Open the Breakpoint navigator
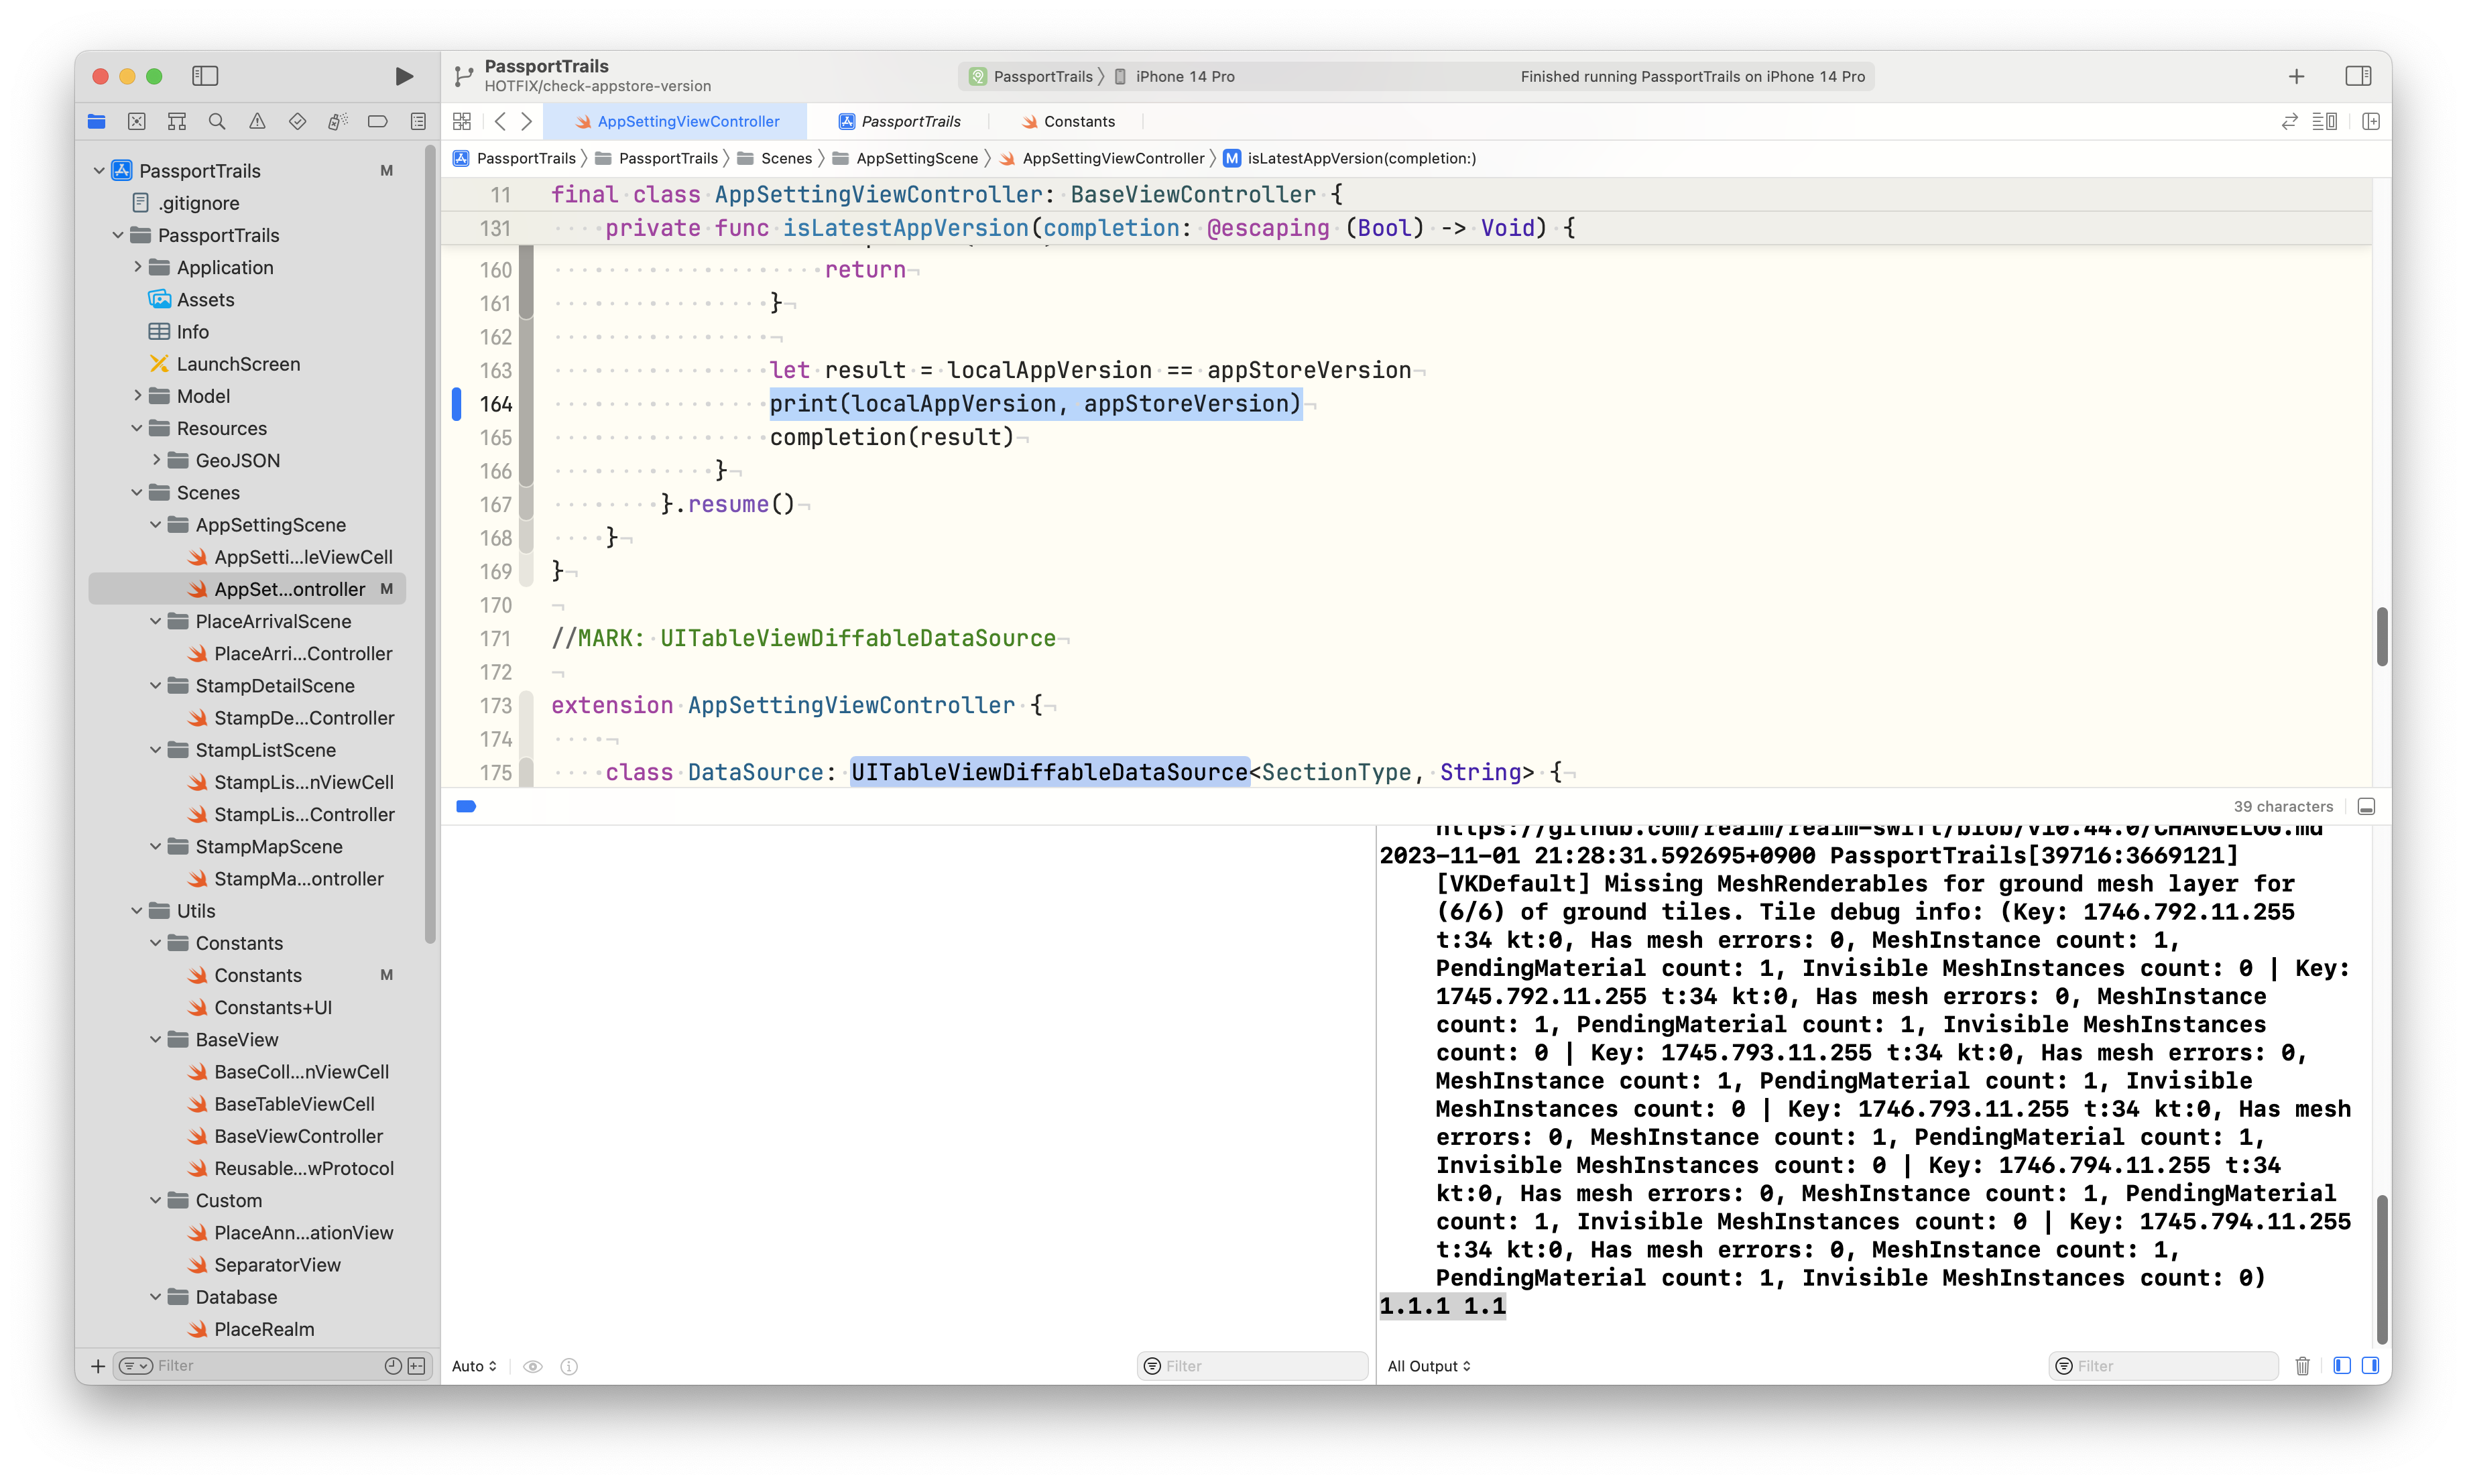Screen dimensions: 2467x1484 pyautogui.click(x=378, y=121)
